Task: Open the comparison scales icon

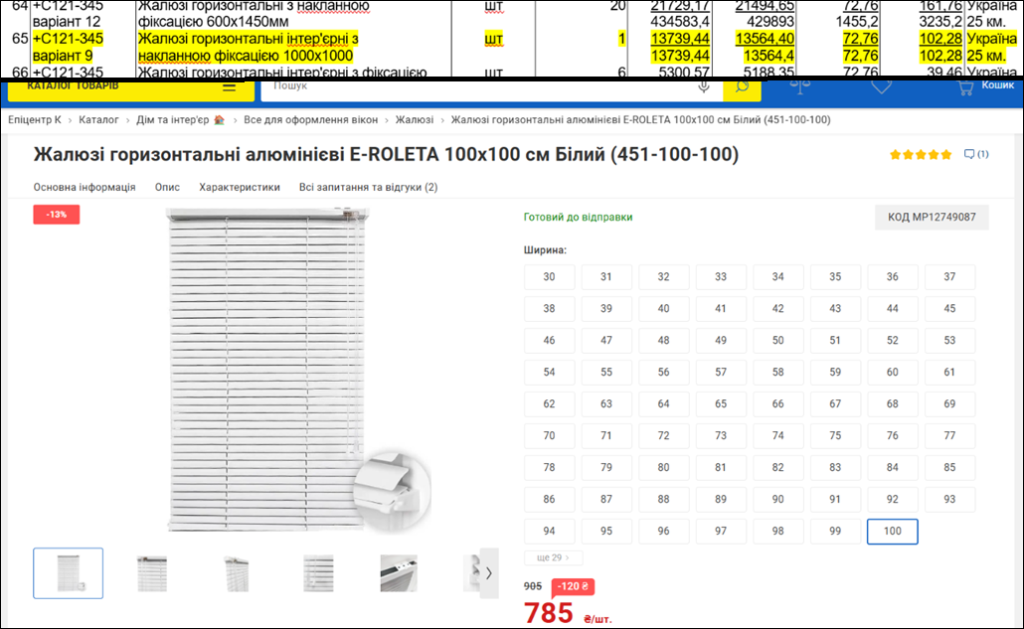Action: [x=800, y=86]
